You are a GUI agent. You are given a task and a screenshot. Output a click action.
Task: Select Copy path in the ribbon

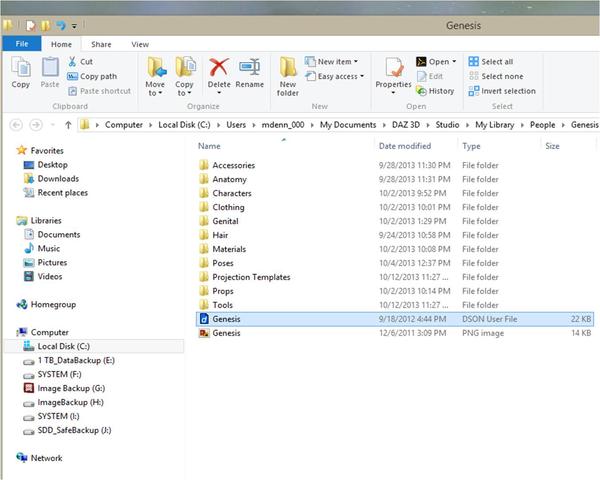pos(92,76)
